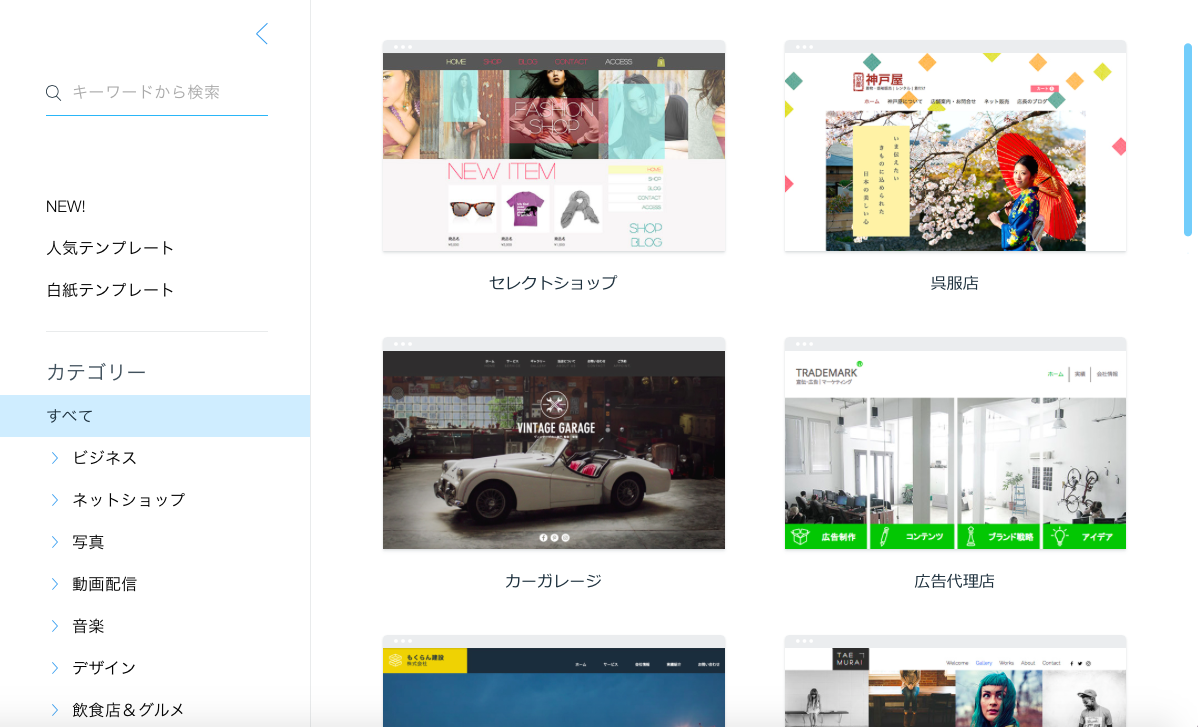Viewport: 1198px width, 727px height.
Task: Focus the キーワードから検索 search field
Action: point(157,93)
